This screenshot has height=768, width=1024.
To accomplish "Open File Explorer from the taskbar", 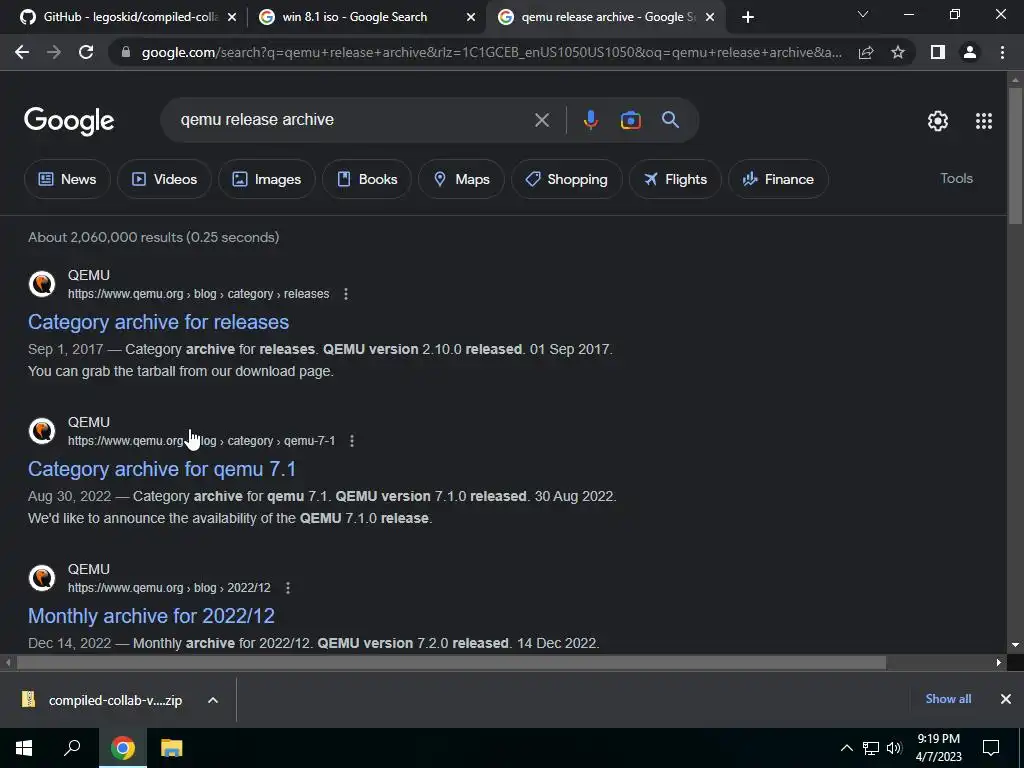I will [171, 748].
